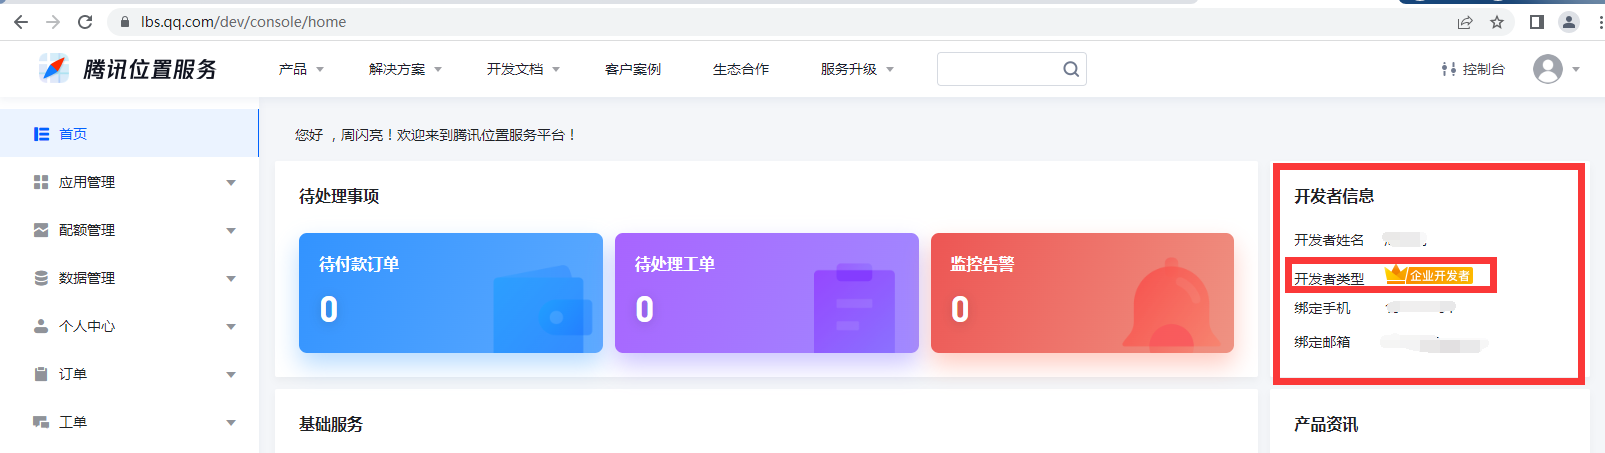Viewport: 1605px width, 453px height.
Task: Click the 配额管理 chart icon
Action: pos(41,230)
